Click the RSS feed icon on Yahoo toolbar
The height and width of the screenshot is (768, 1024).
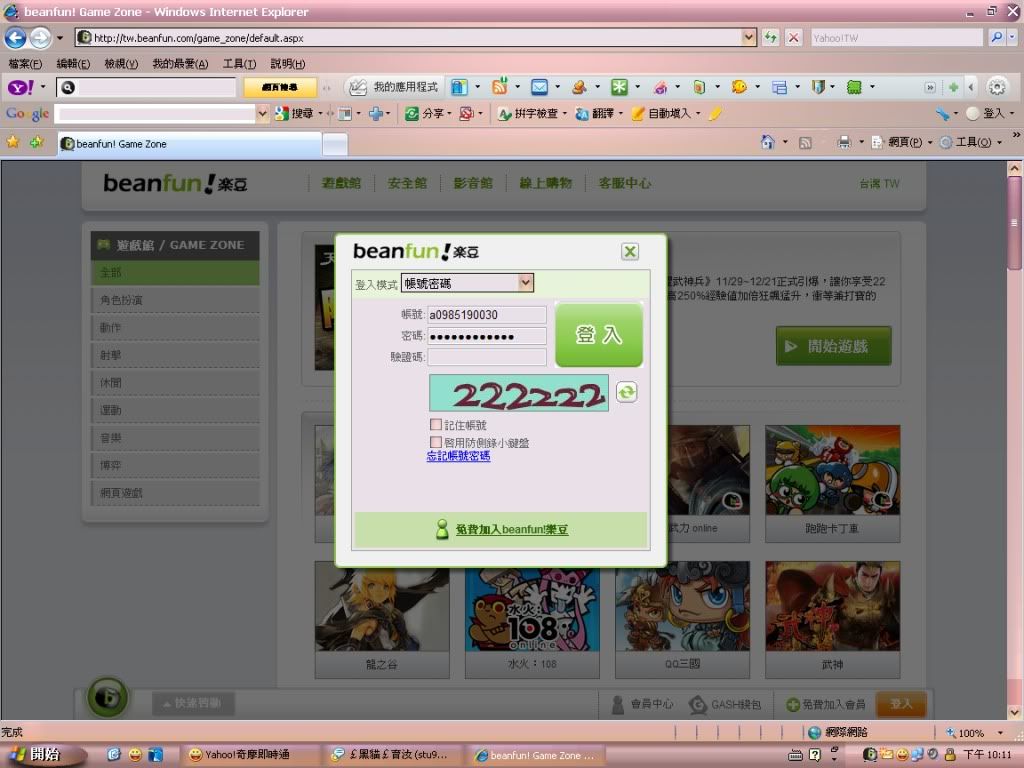point(500,86)
